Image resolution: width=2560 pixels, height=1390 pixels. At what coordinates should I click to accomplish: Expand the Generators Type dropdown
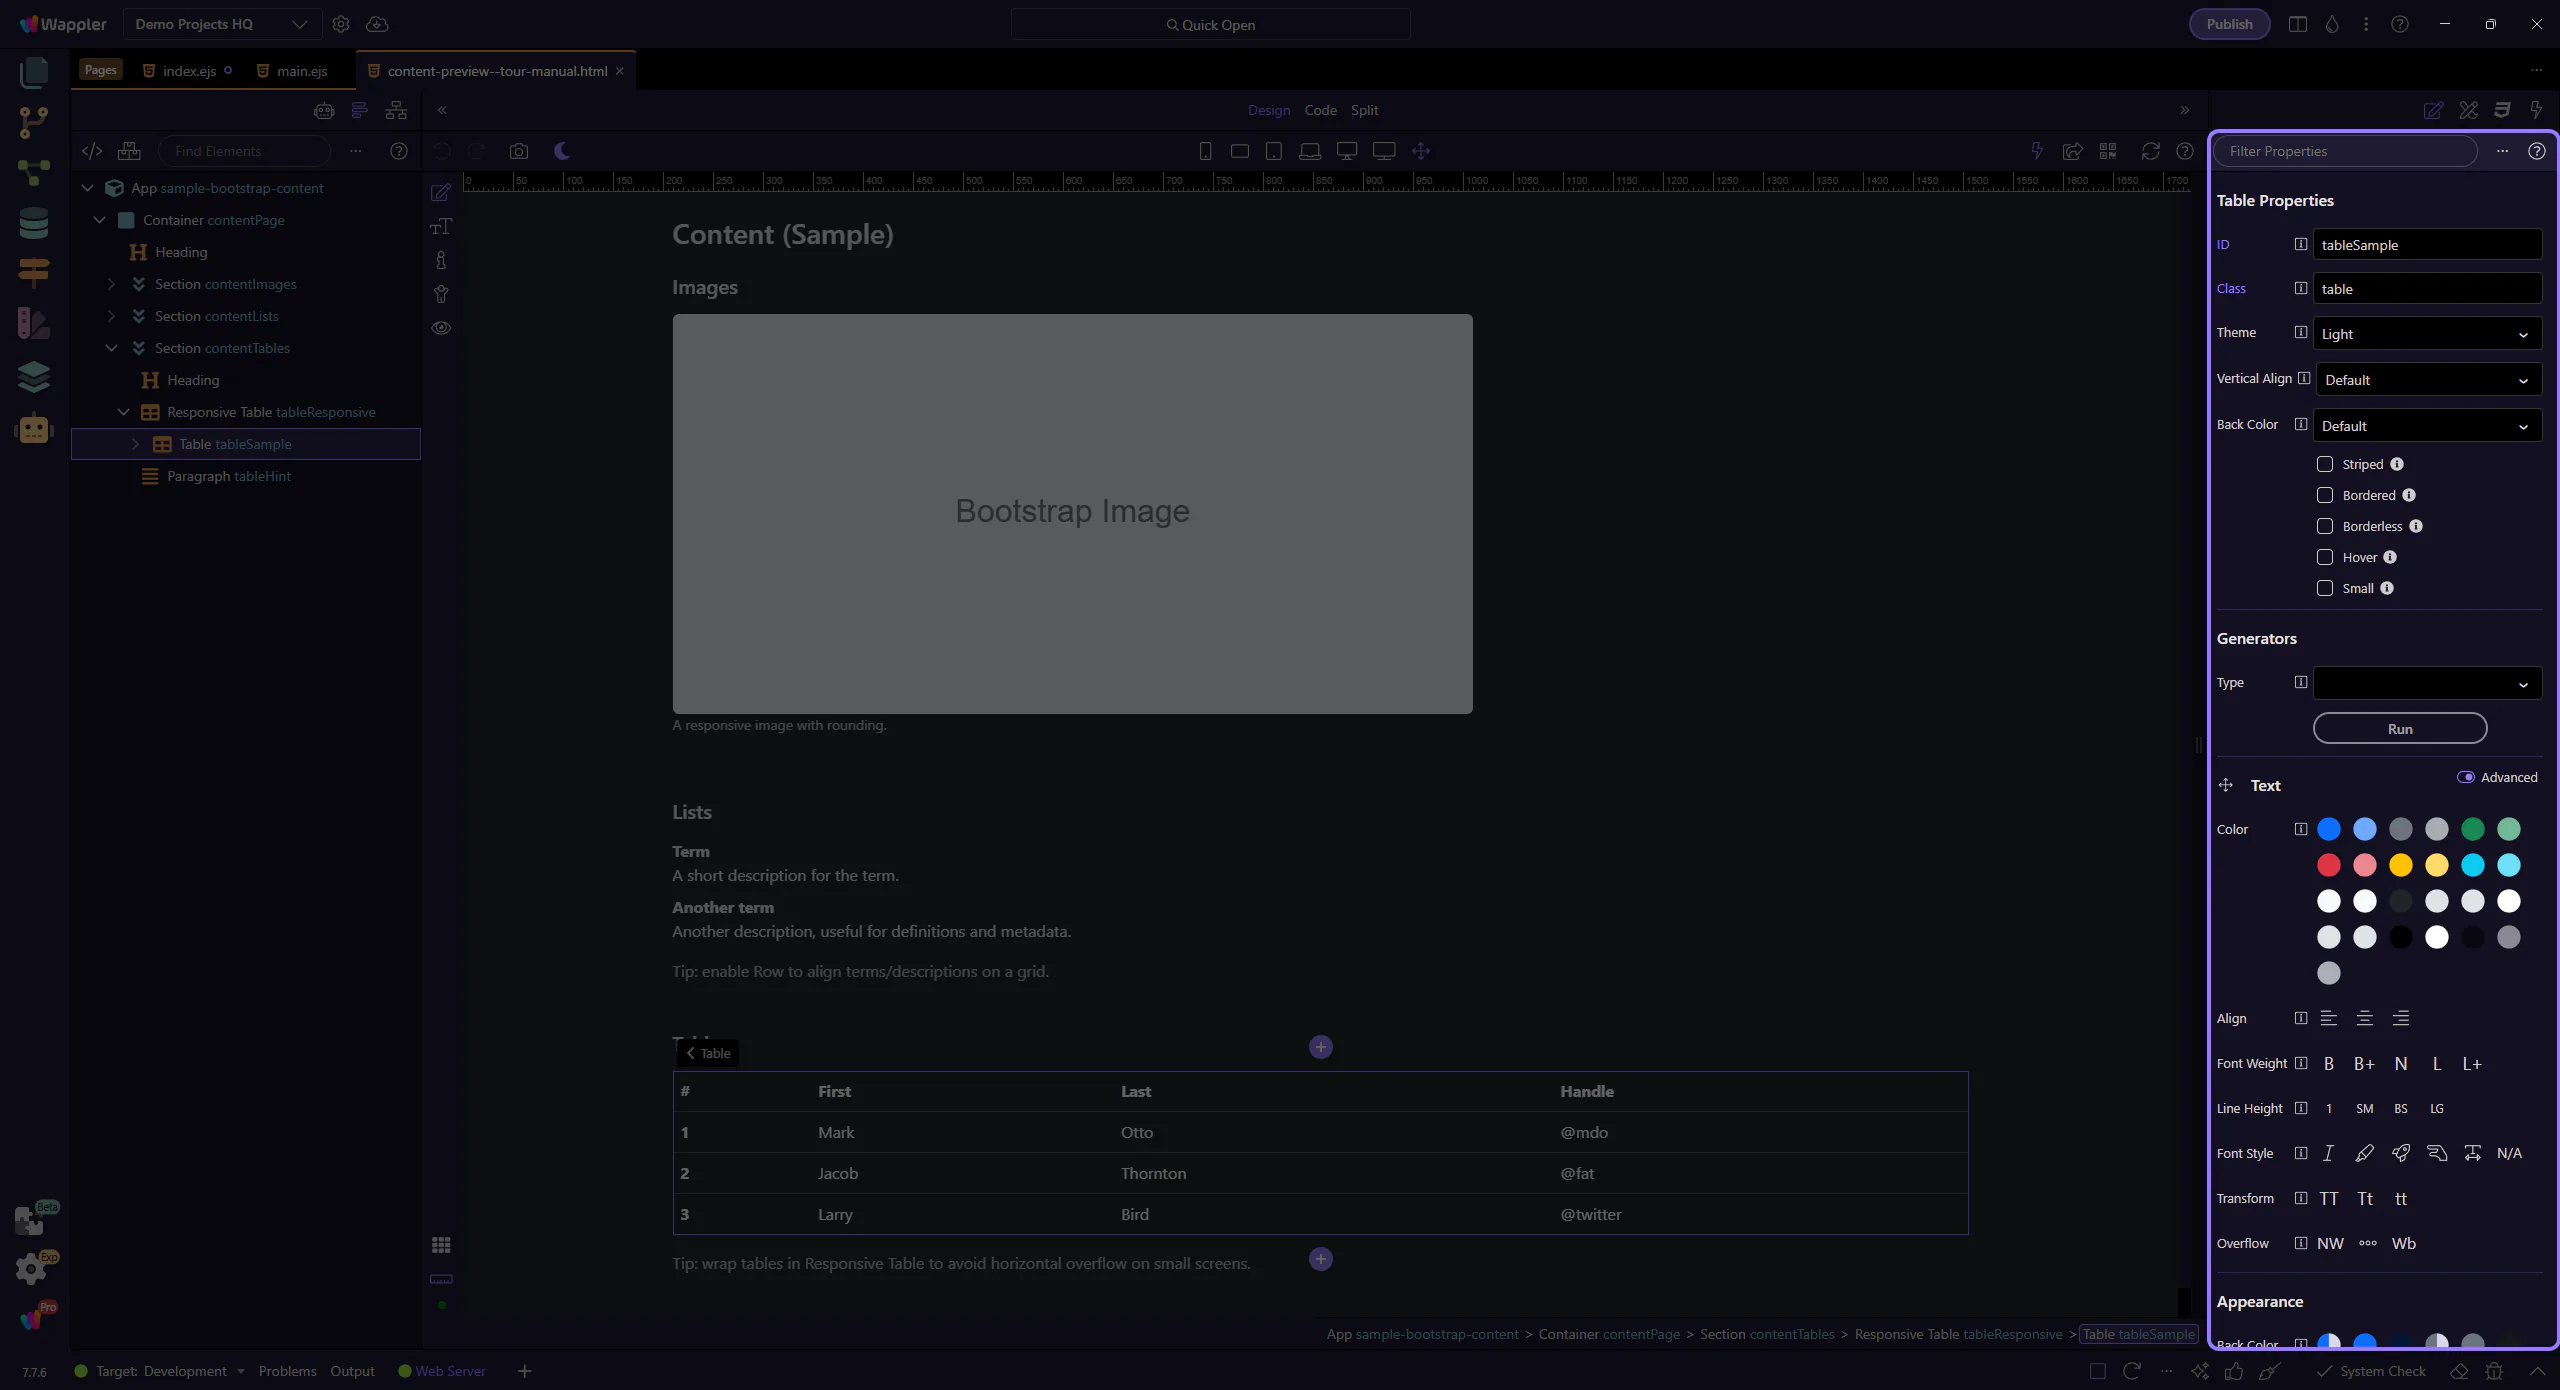pyautogui.click(x=2427, y=684)
